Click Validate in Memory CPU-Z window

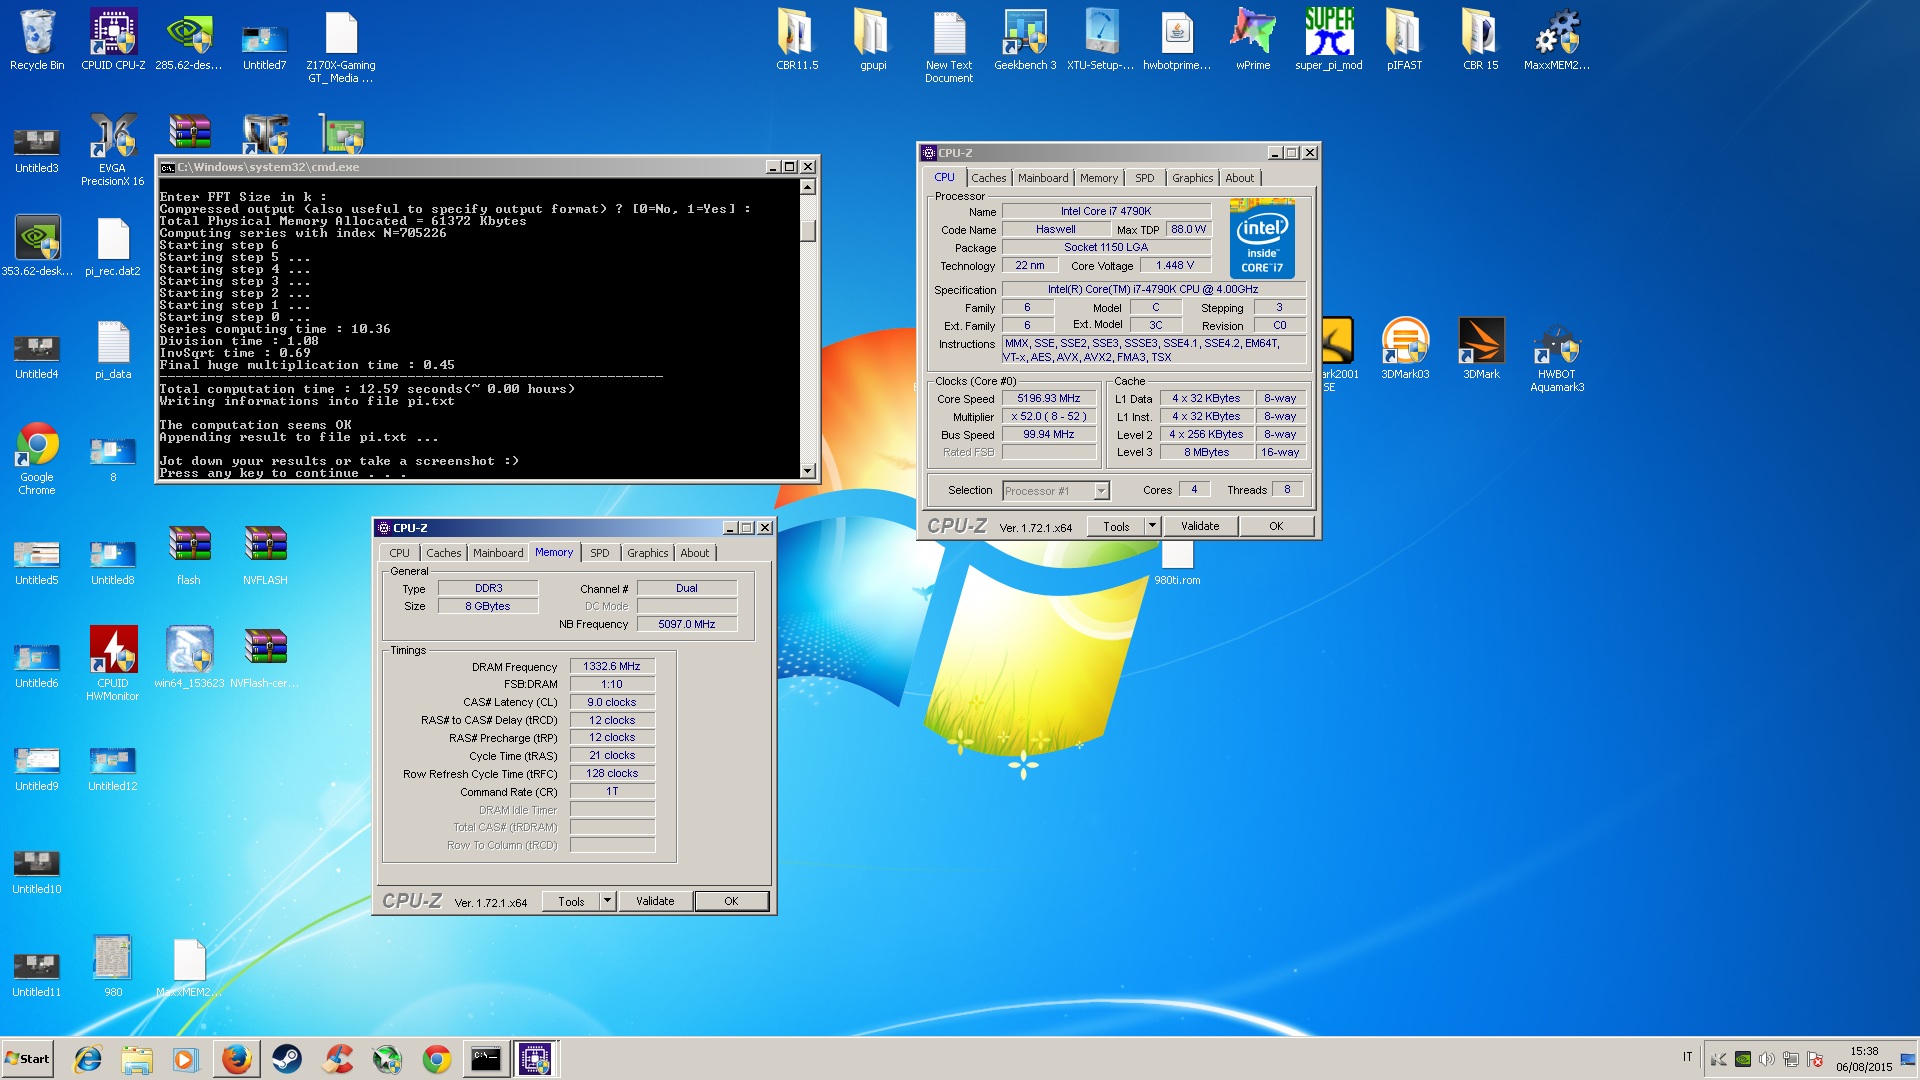point(655,901)
